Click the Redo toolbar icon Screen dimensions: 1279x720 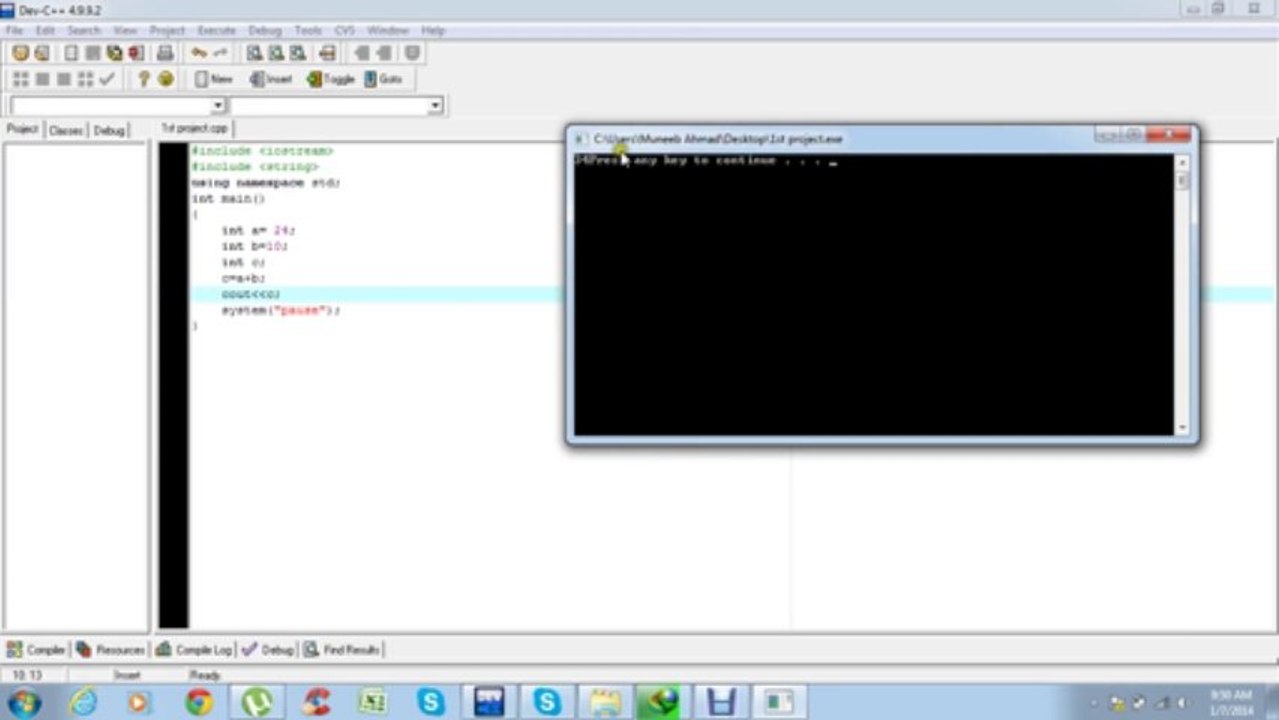coord(220,53)
